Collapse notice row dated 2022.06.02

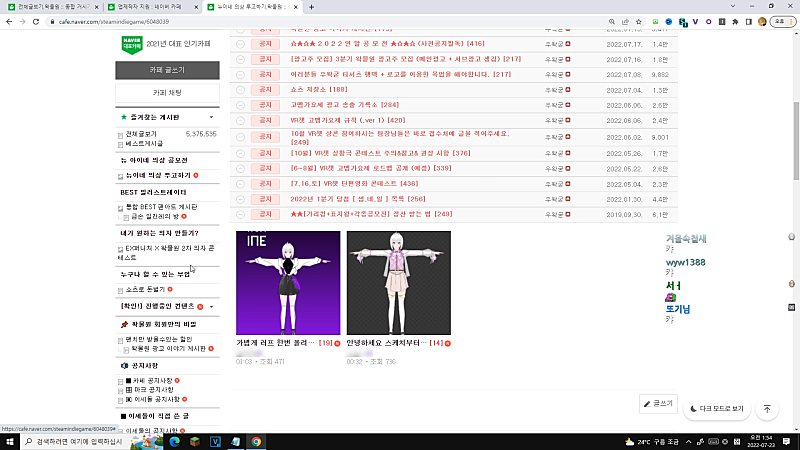click(x=240, y=137)
